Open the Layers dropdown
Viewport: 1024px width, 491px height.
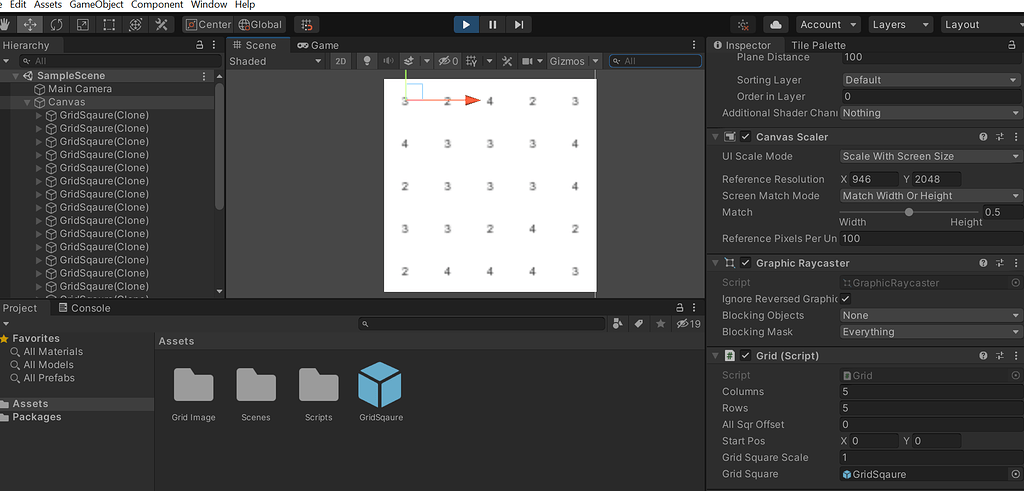point(901,25)
